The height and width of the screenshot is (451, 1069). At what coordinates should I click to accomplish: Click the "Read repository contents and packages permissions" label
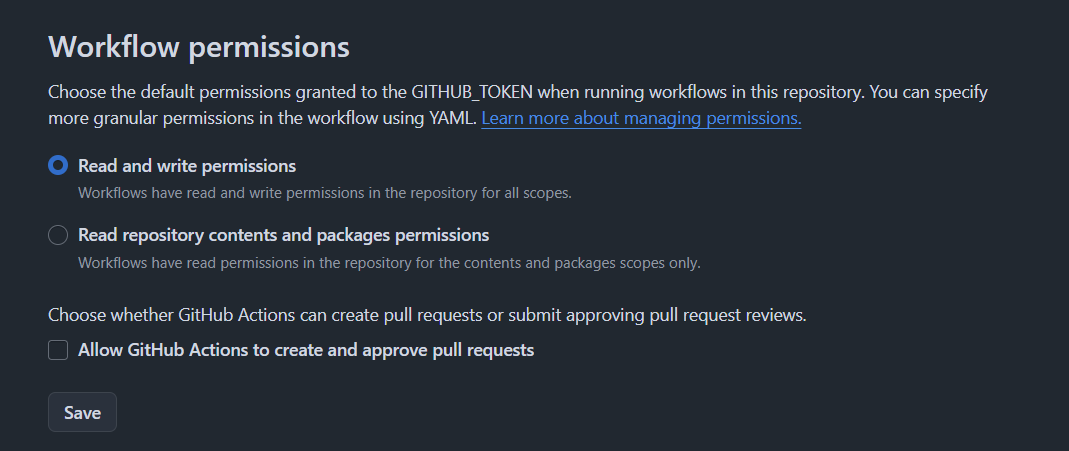[284, 235]
